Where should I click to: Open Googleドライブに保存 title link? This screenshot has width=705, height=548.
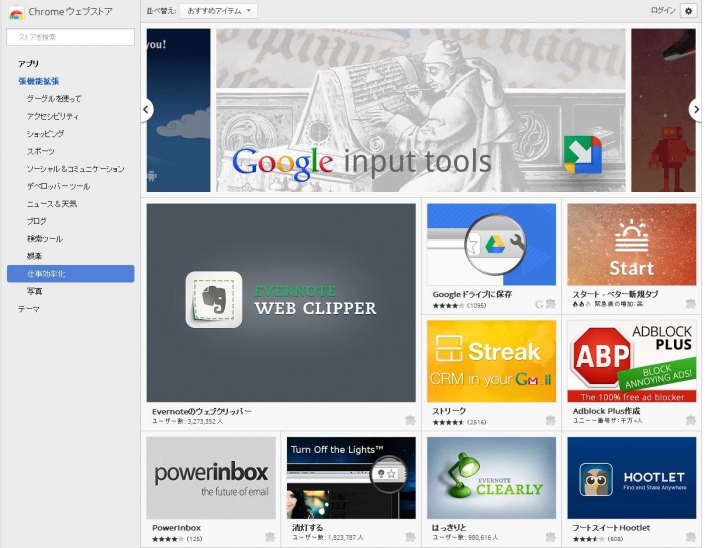tap(472, 294)
